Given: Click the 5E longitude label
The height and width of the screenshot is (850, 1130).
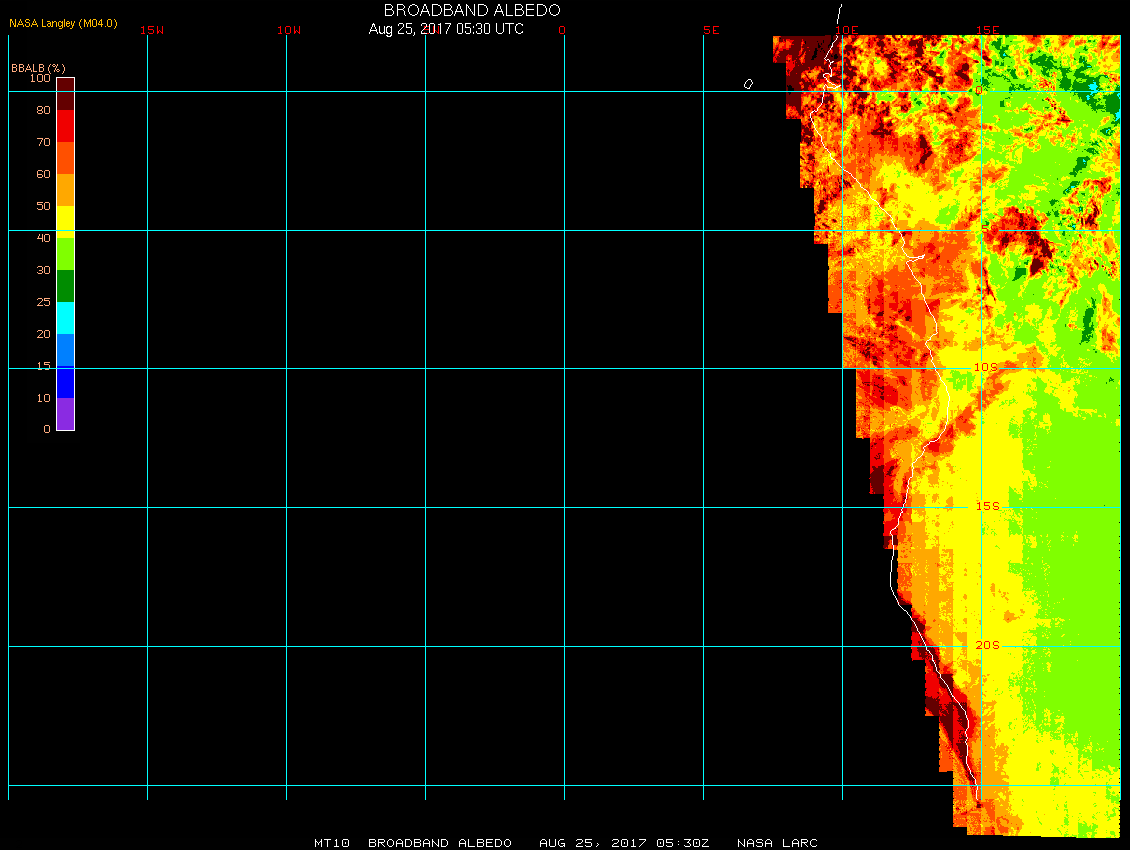Looking at the screenshot, I should point(711,30).
